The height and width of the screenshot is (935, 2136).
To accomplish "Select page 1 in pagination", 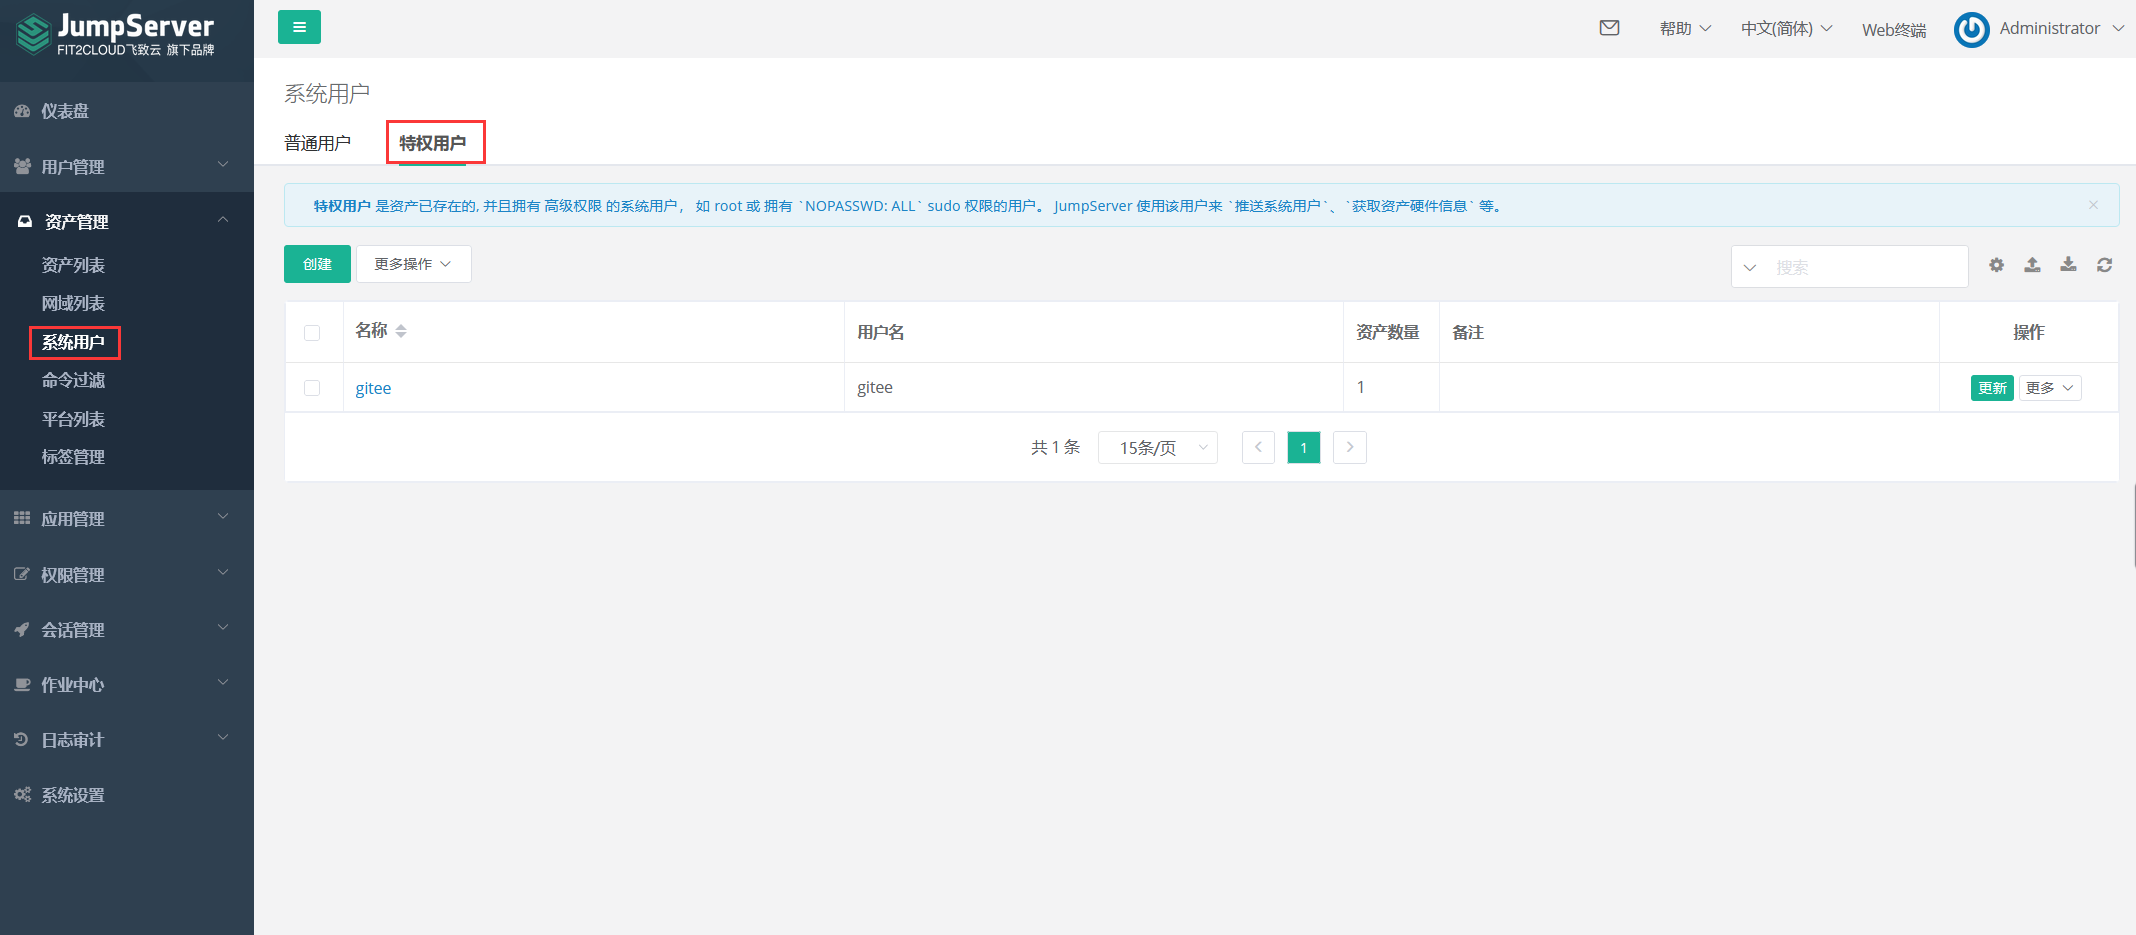I will (x=1304, y=447).
